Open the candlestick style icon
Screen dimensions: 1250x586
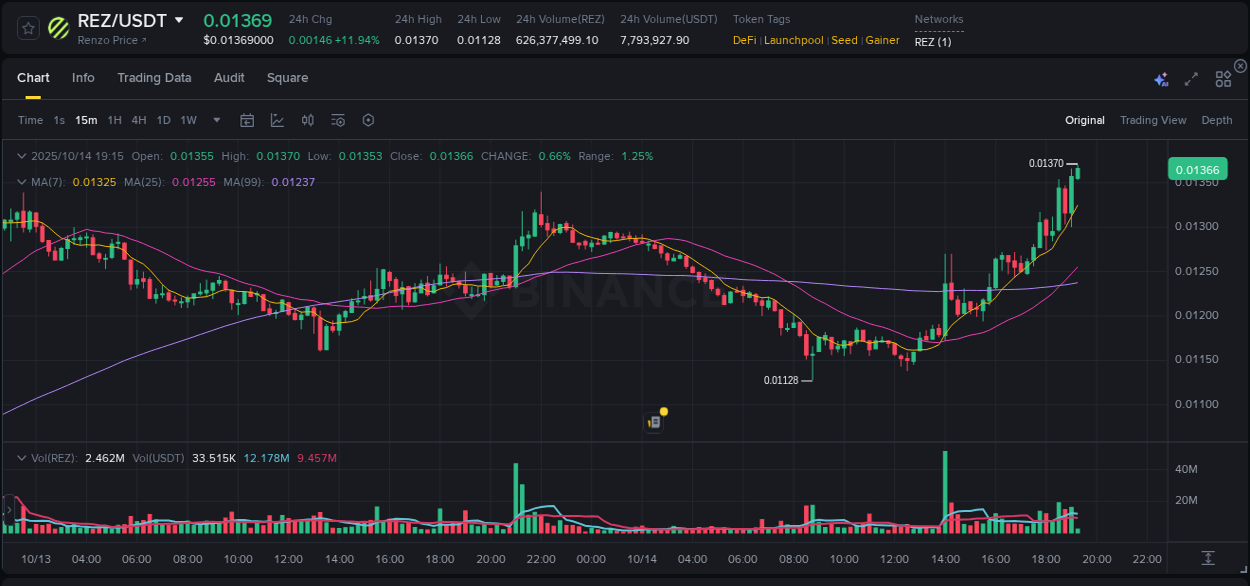pos(308,119)
